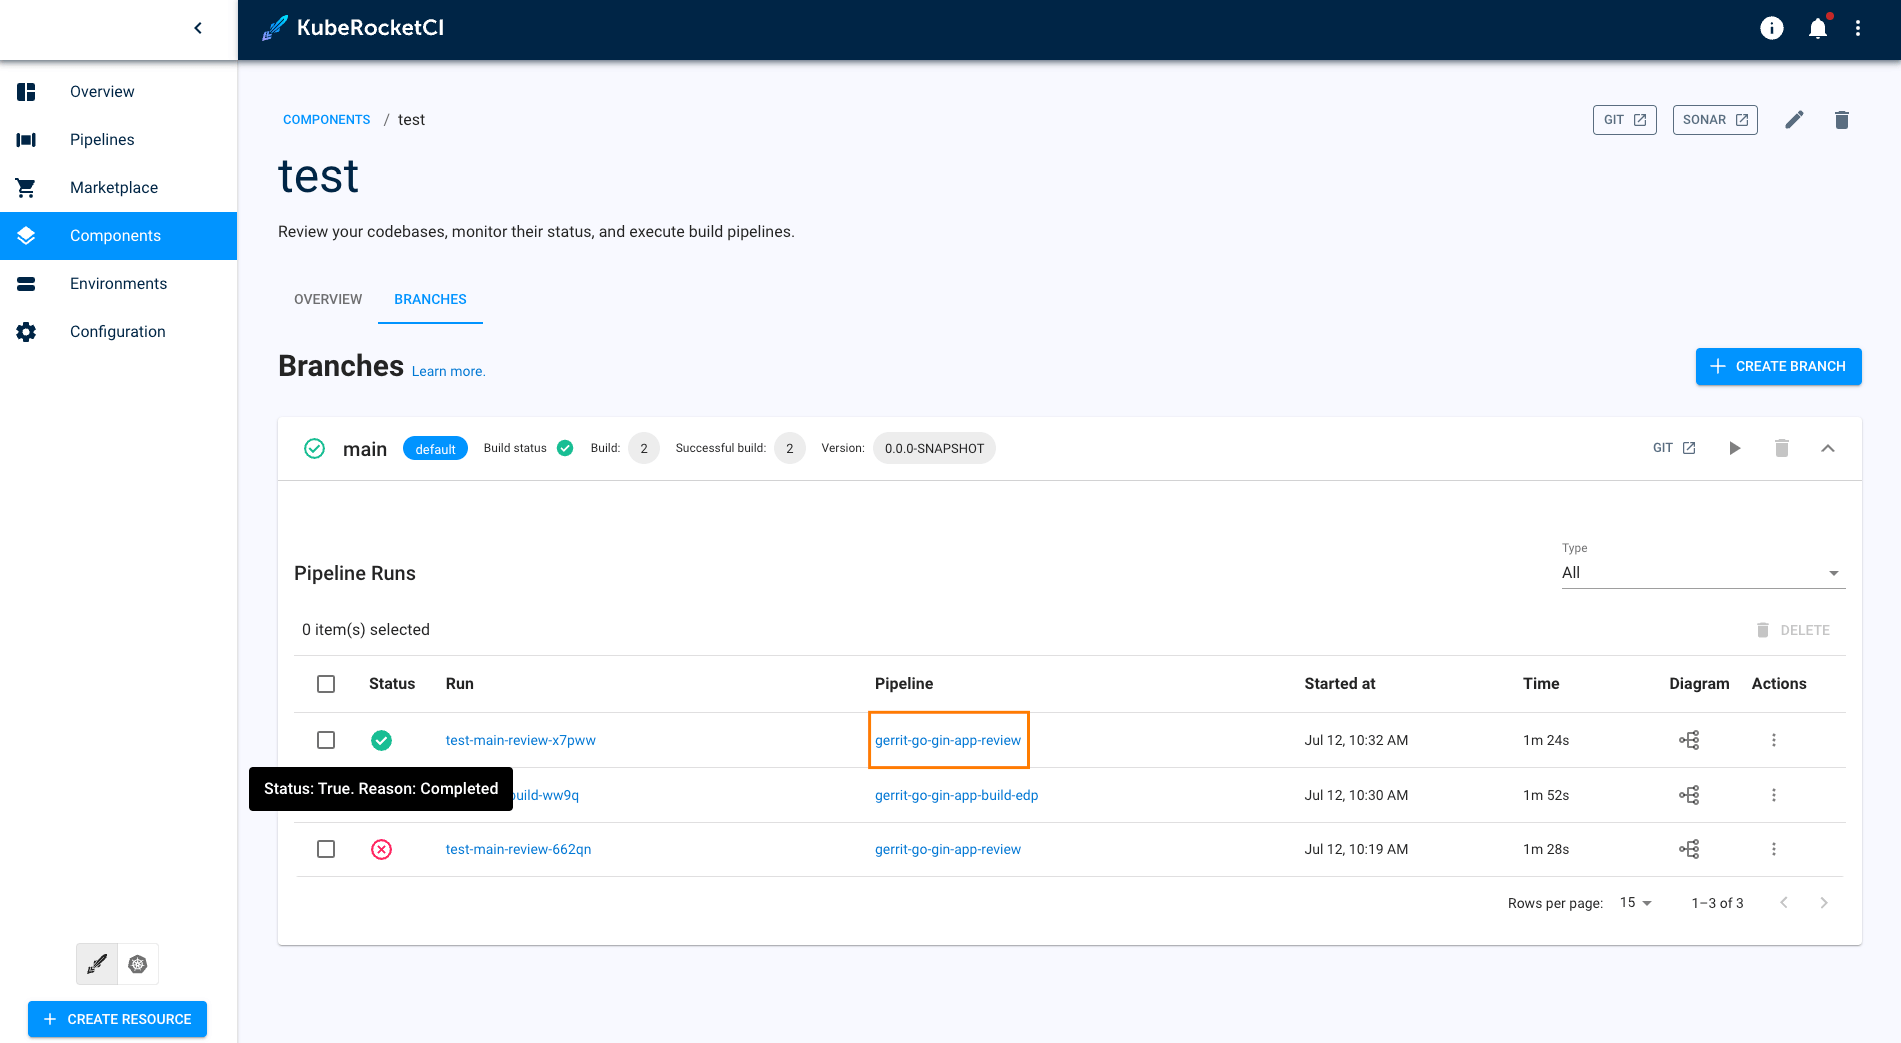
Task: Collapse the sidebar with the left chevron
Action: point(198,28)
